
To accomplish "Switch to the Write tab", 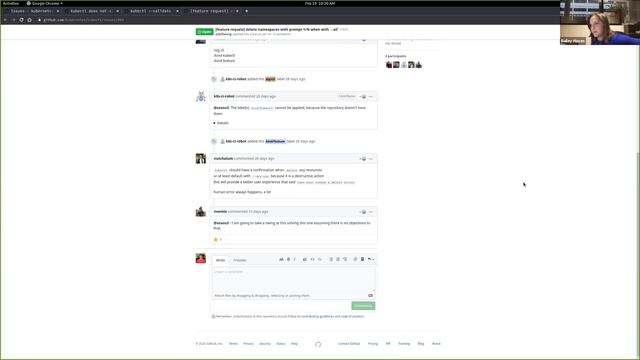I will (220, 260).
